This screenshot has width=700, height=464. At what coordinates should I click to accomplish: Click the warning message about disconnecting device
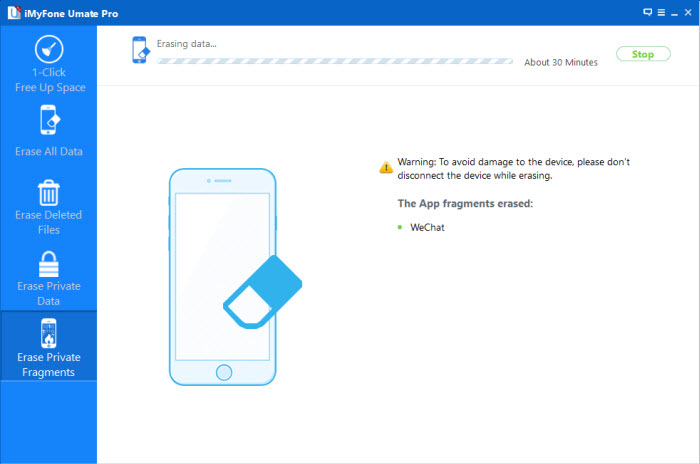click(x=513, y=168)
